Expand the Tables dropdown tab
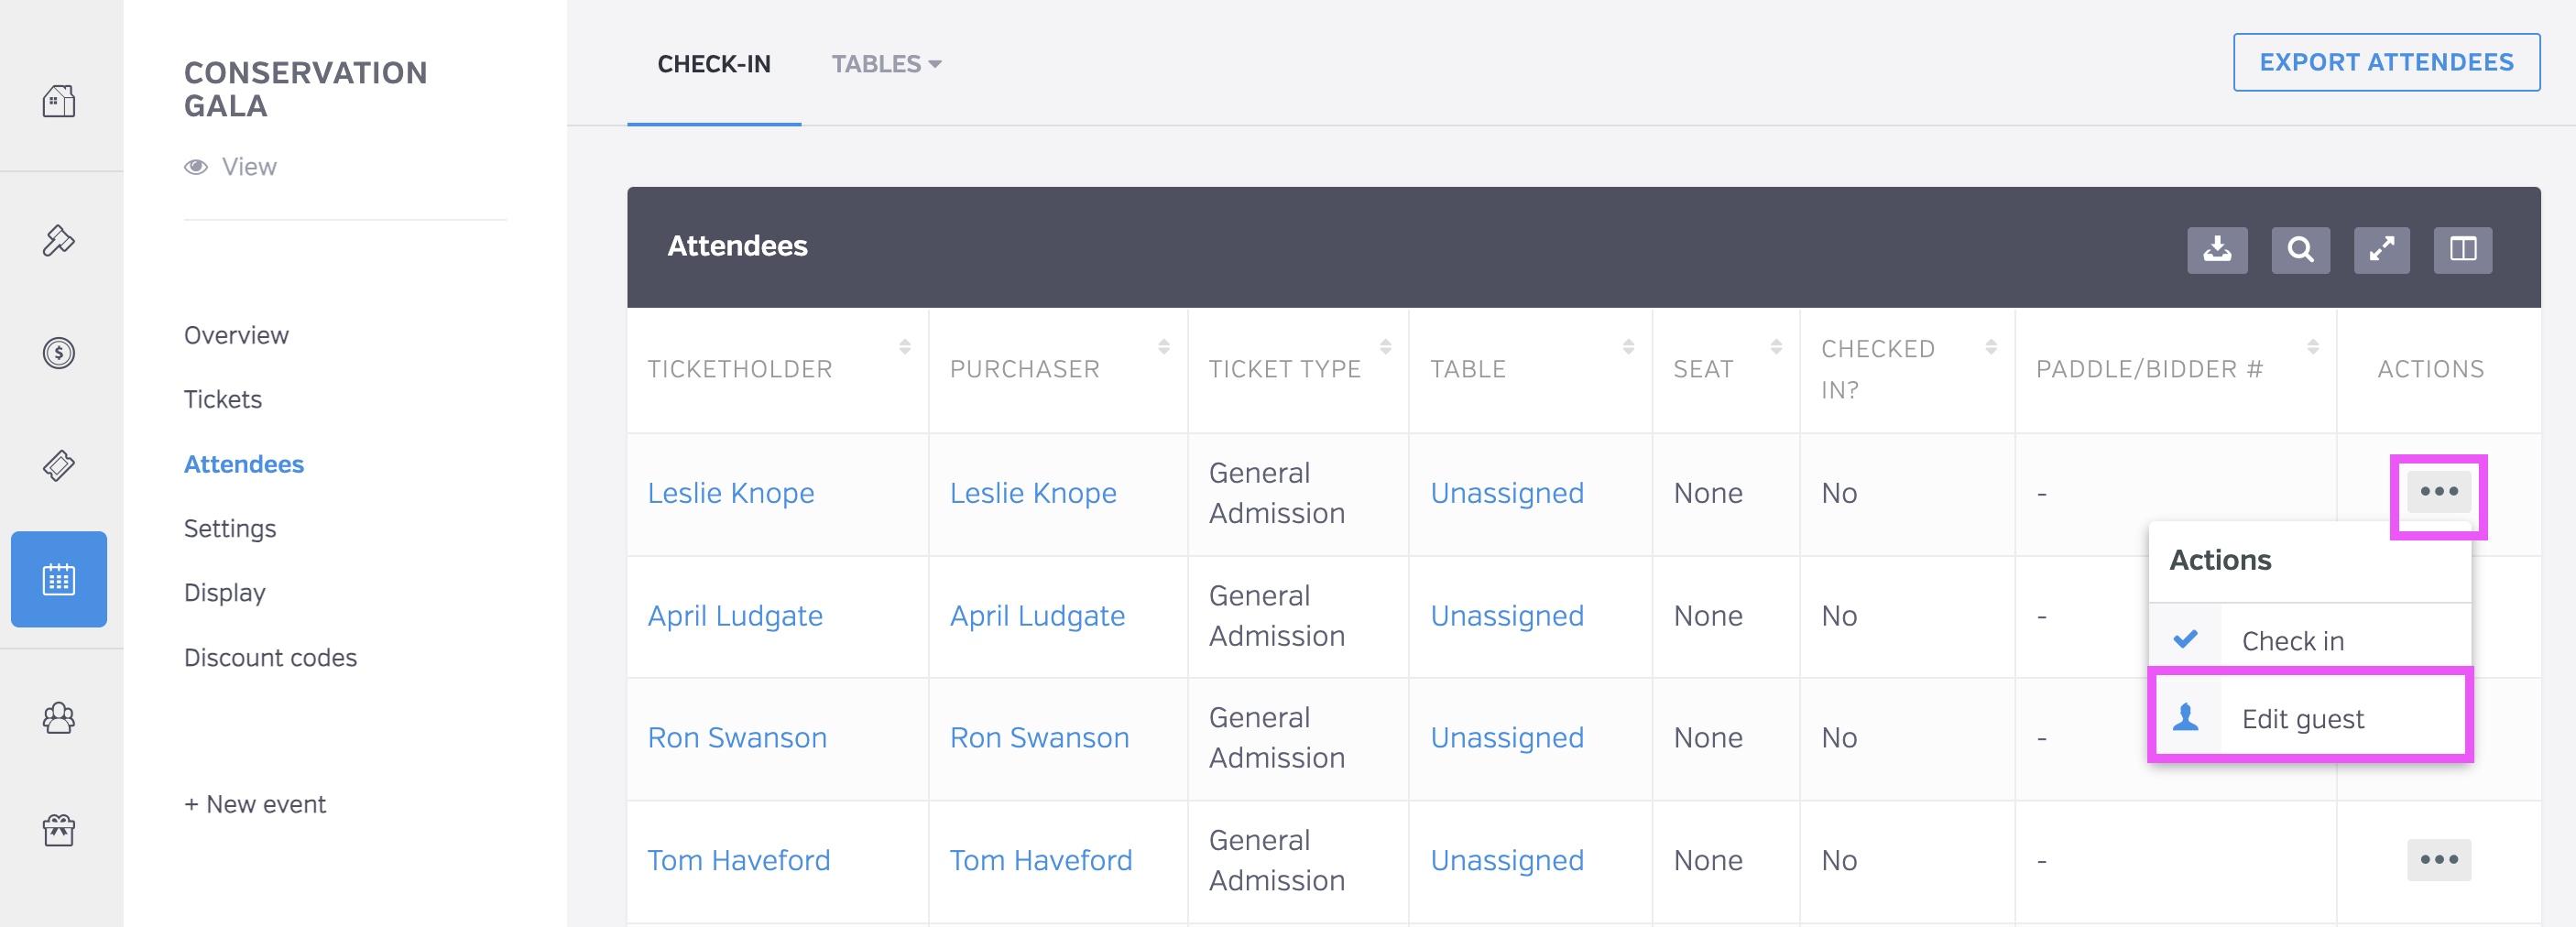Image resolution: width=2576 pixels, height=927 pixels. 885,64
